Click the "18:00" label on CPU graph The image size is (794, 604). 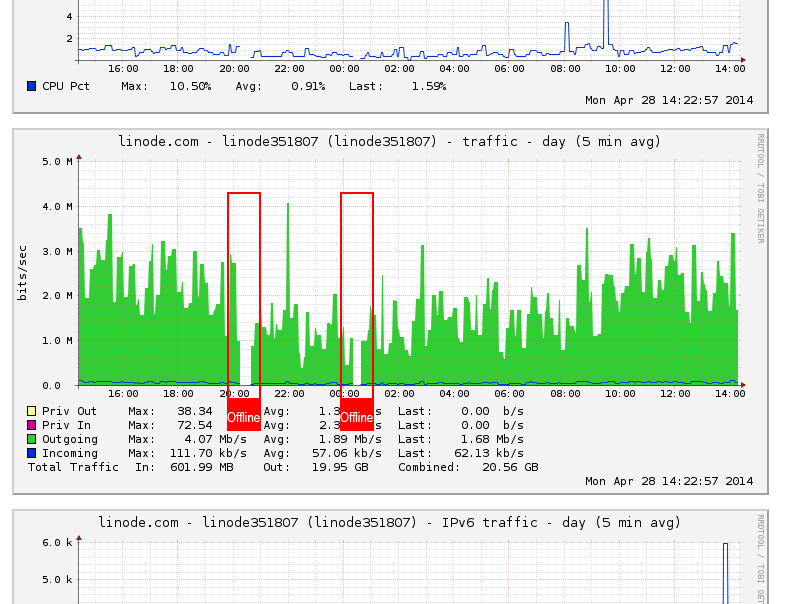178,68
